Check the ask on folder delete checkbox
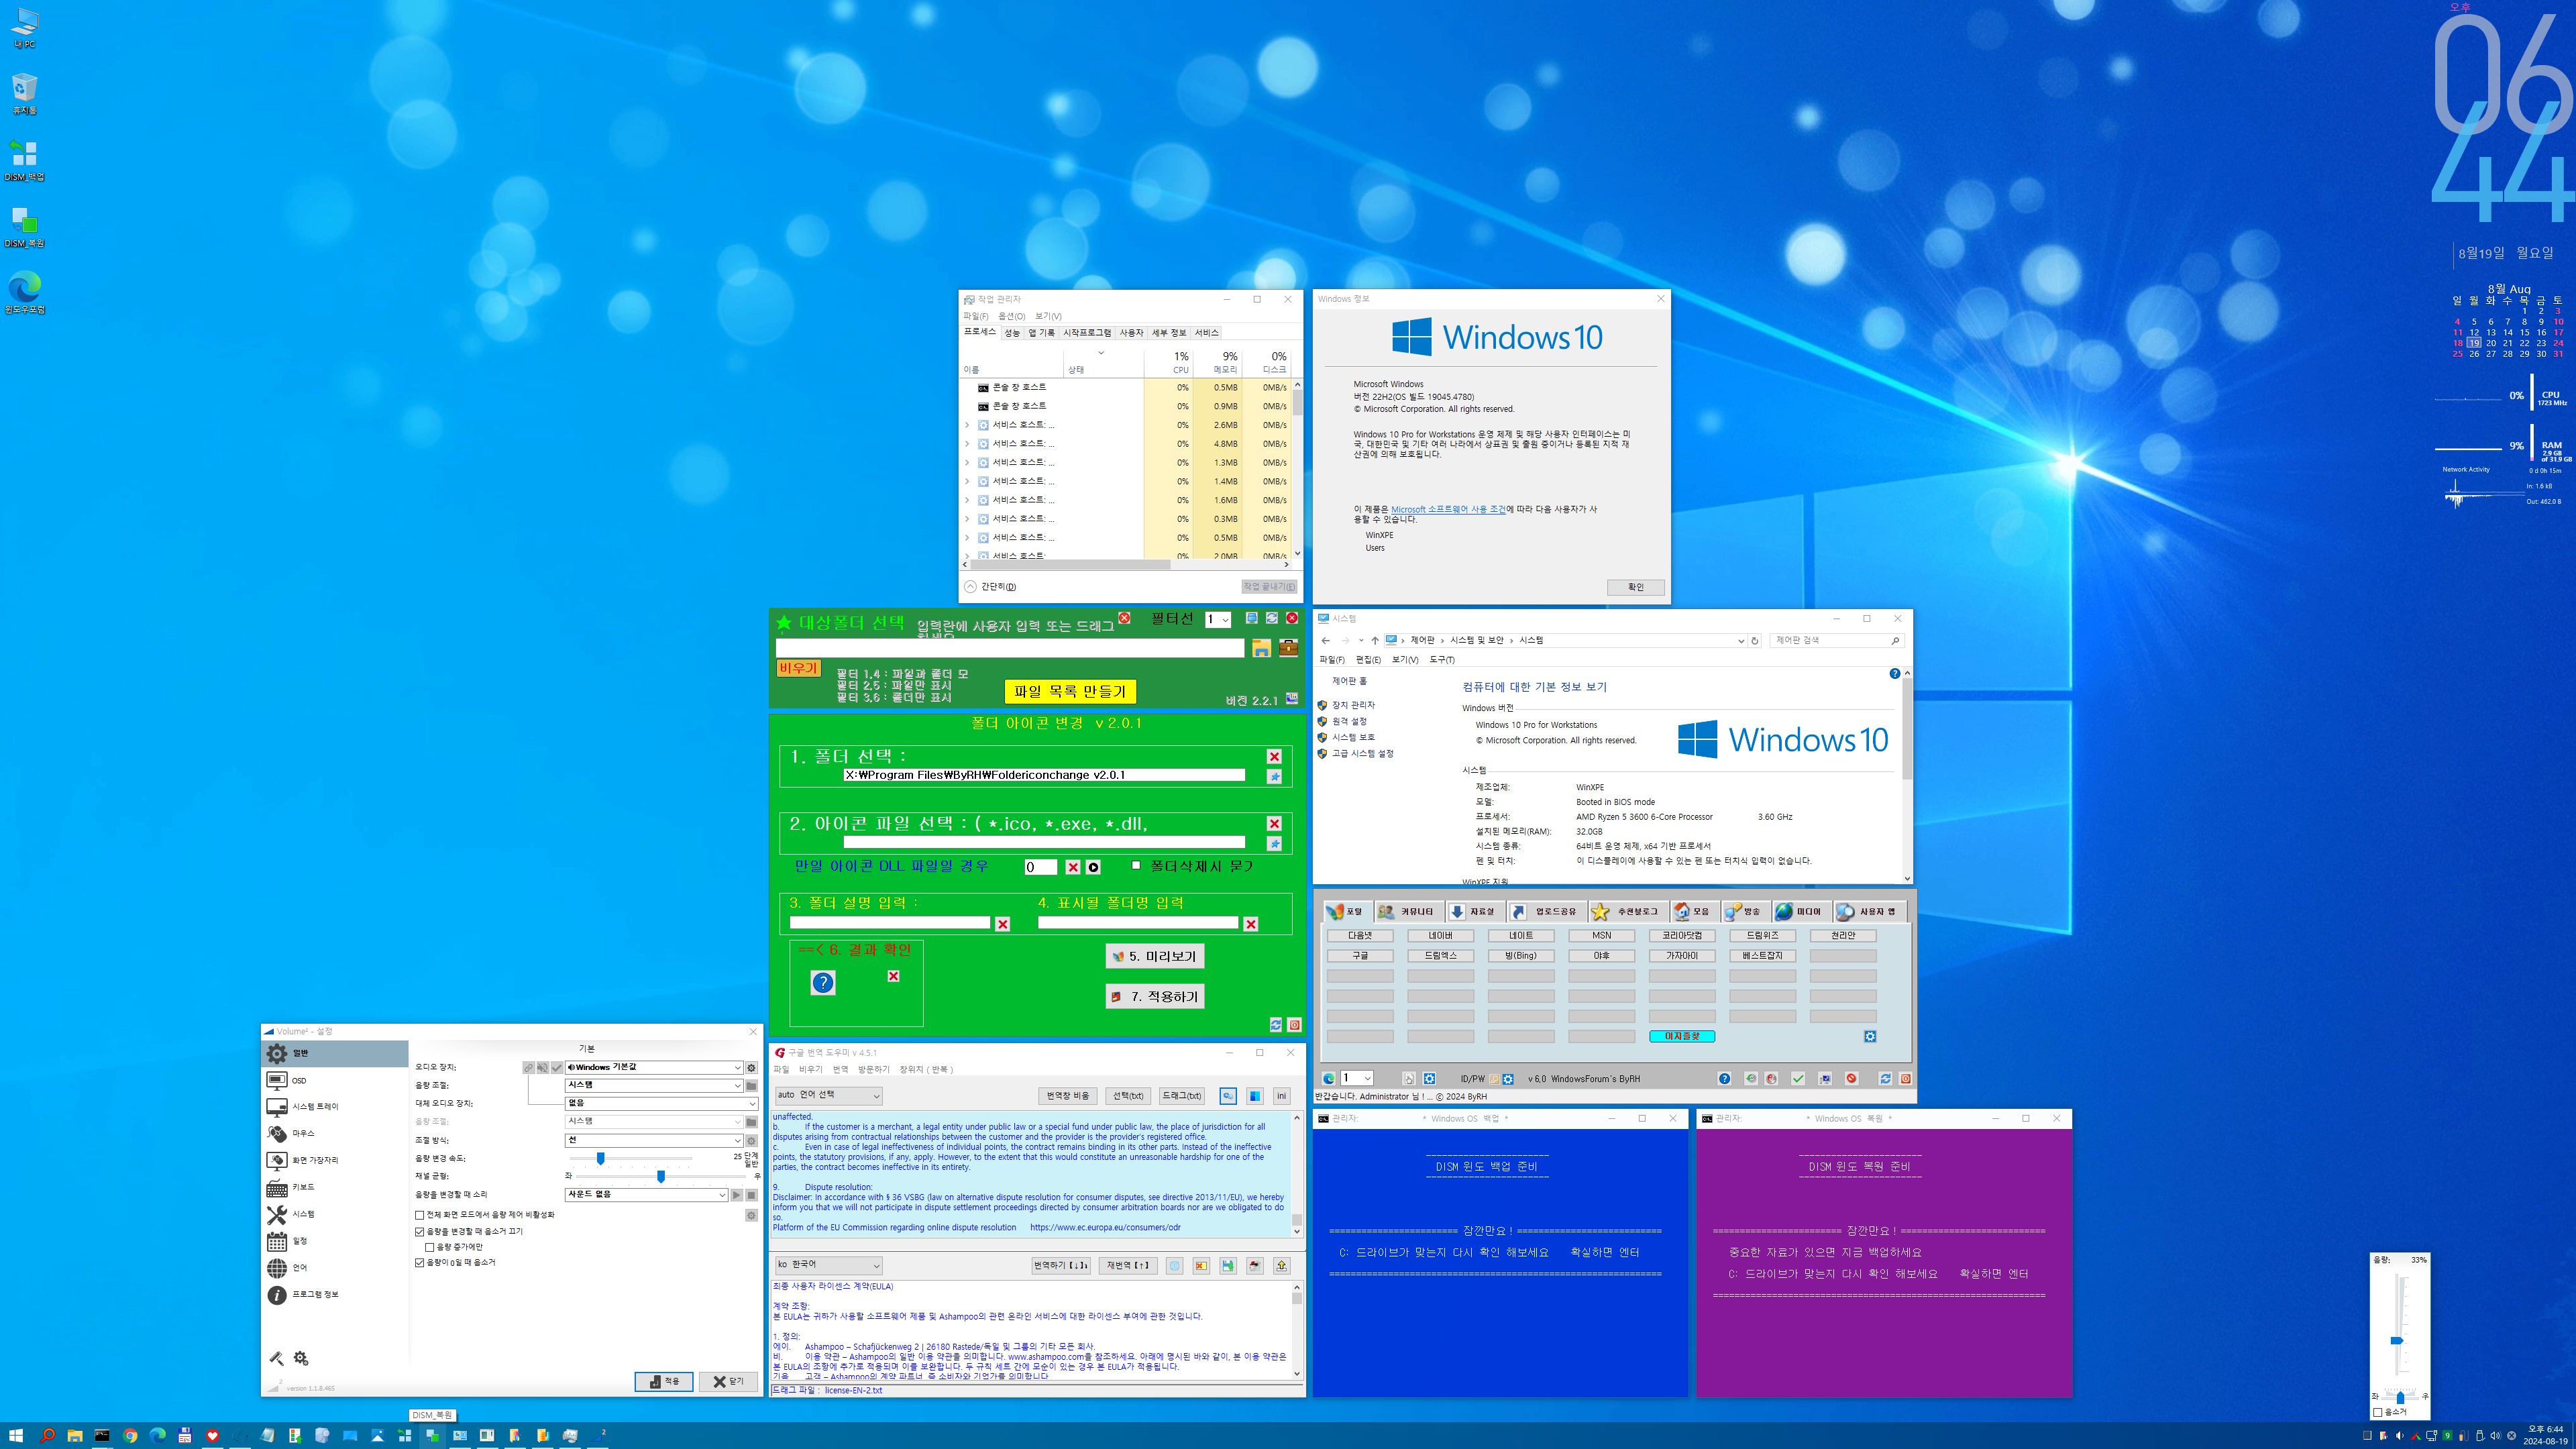This screenshot has width=2576, height=1449. pyautogui.click(x=1136, y=865)
